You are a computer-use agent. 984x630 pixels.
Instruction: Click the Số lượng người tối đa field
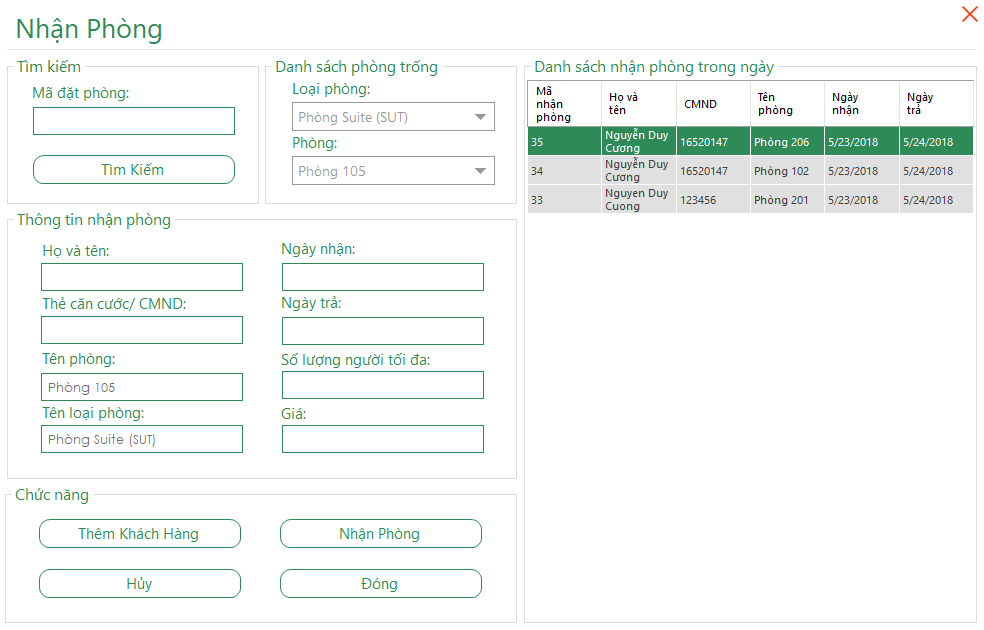[x=382, y=385]
